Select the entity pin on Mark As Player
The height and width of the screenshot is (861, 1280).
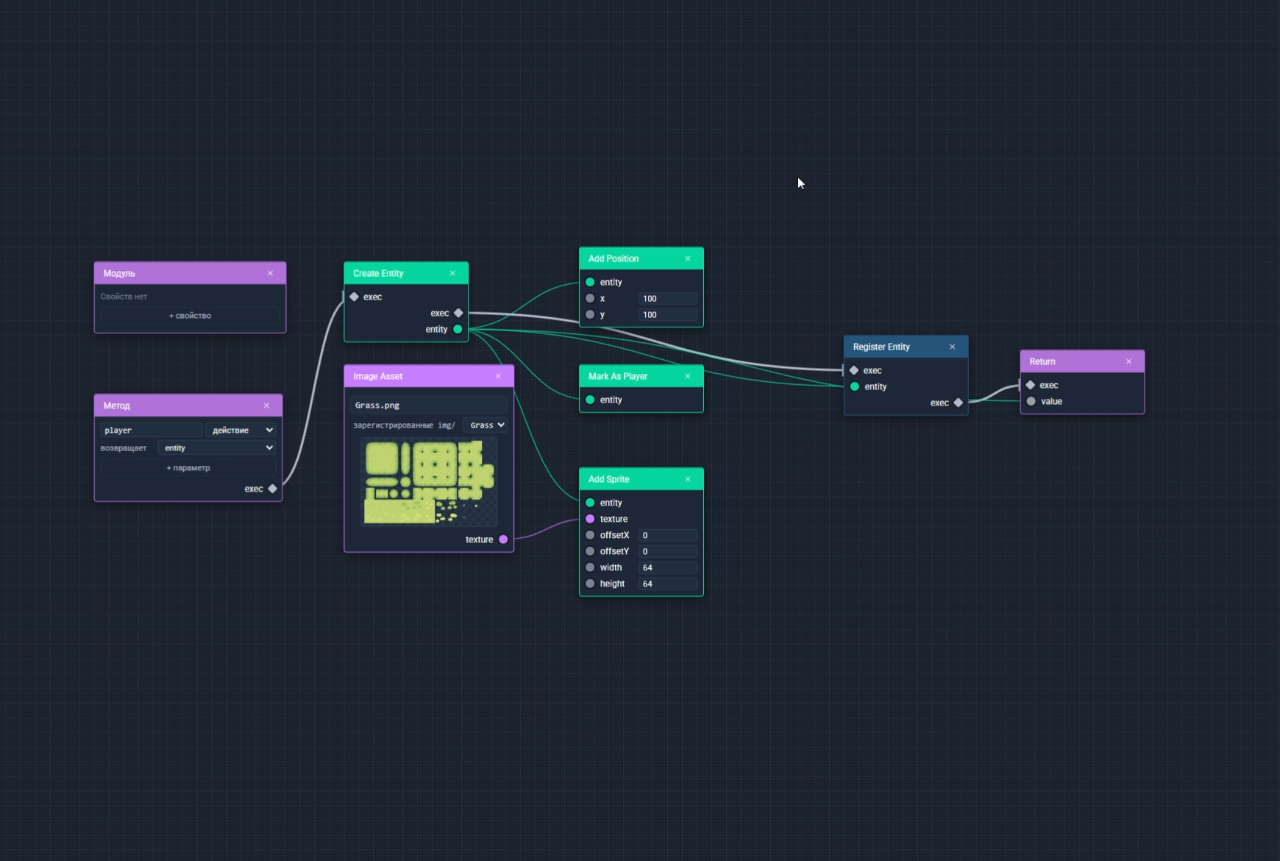(590, 400)
